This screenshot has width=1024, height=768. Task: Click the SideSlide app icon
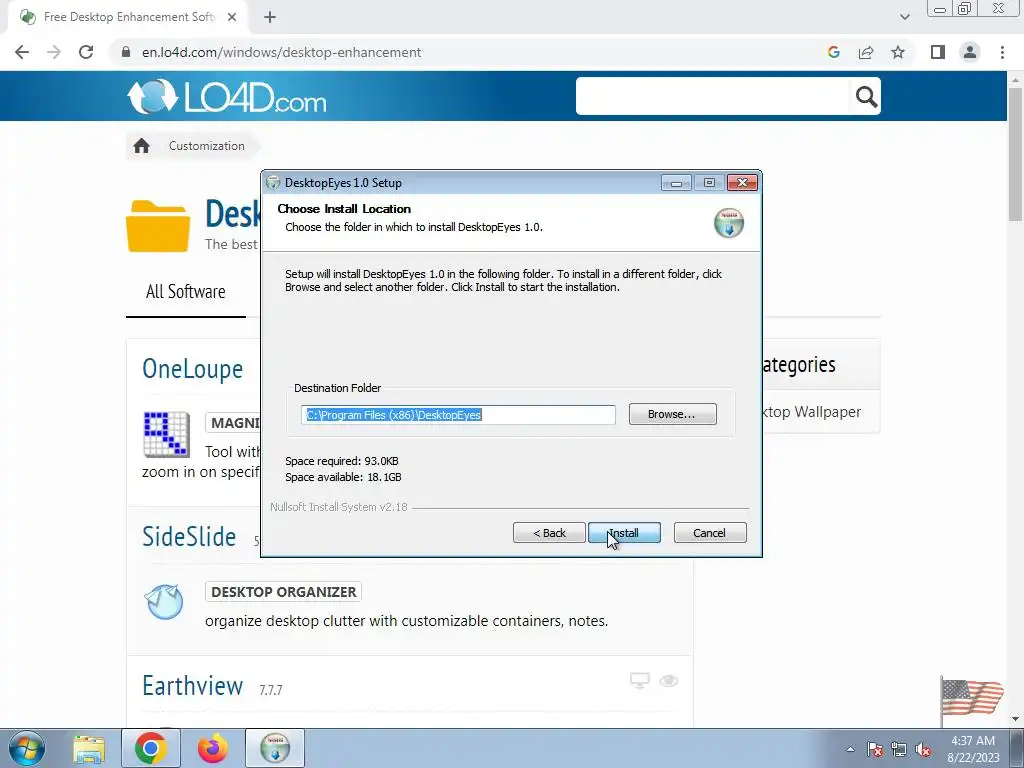[x=164, y=601]
